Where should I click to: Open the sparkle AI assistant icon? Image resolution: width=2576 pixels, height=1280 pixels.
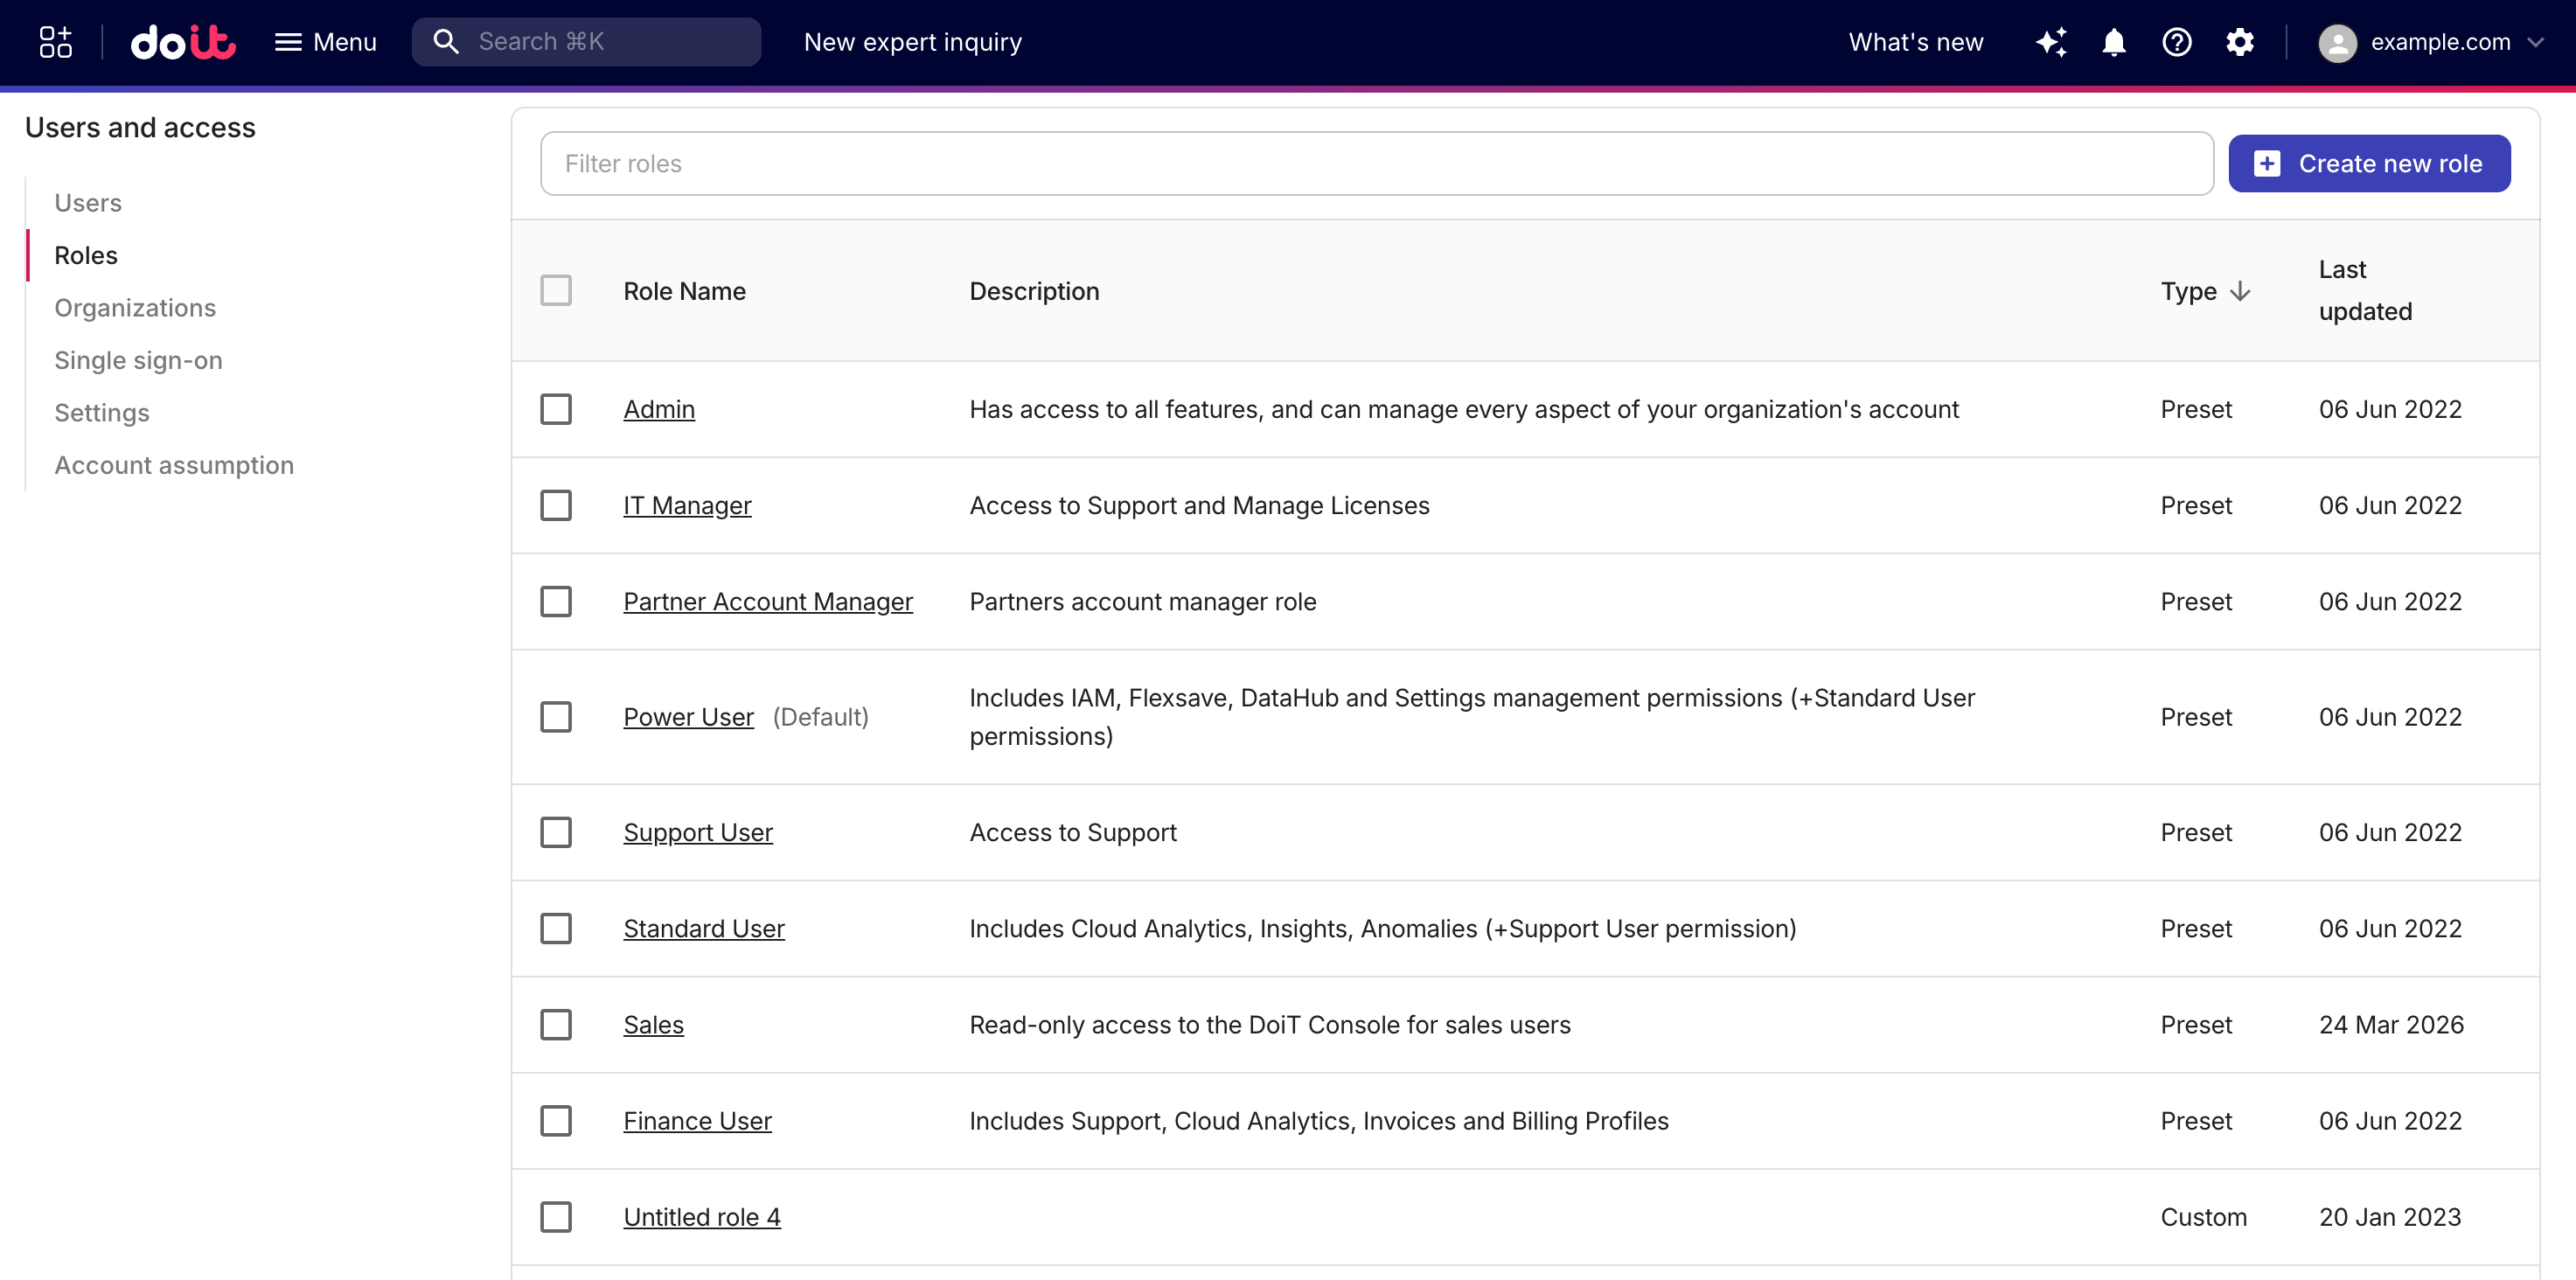[2051, 42]
